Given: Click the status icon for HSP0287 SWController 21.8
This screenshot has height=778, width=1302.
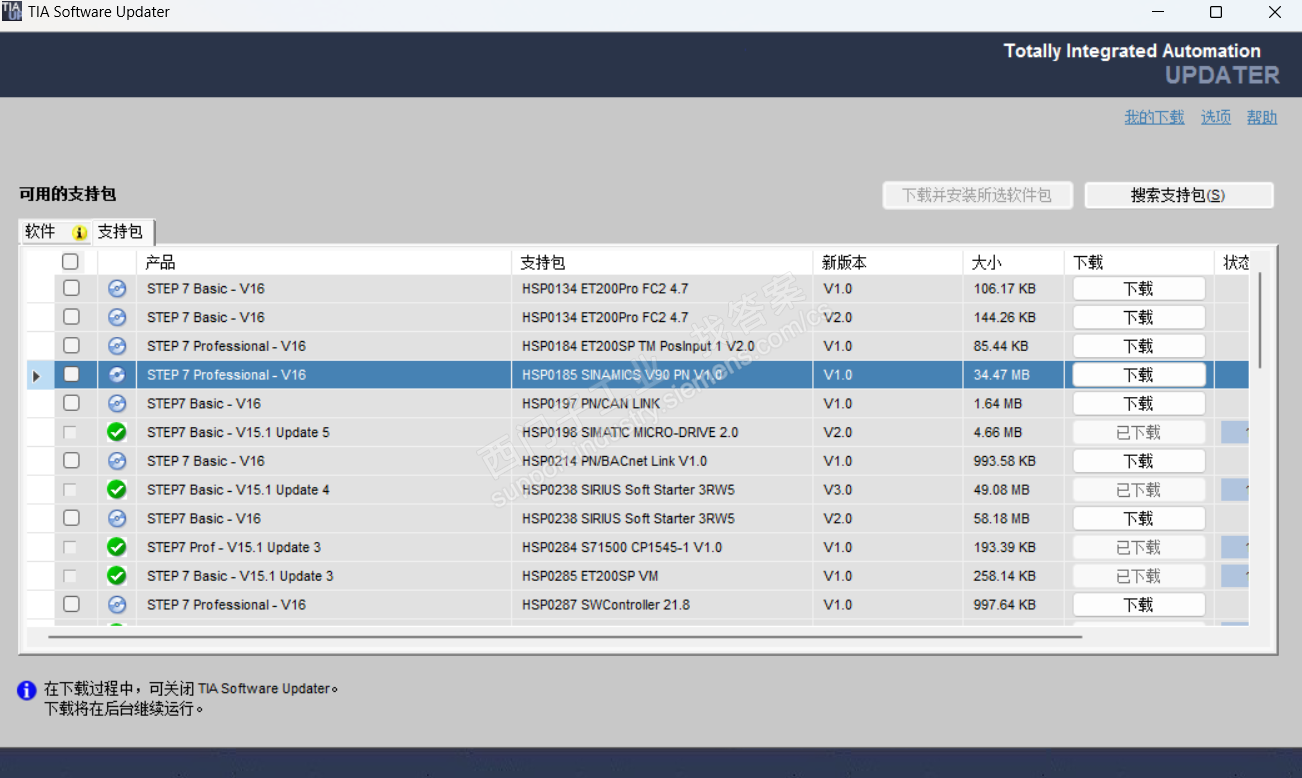Looking at the screenshot, I should point(117,605).
